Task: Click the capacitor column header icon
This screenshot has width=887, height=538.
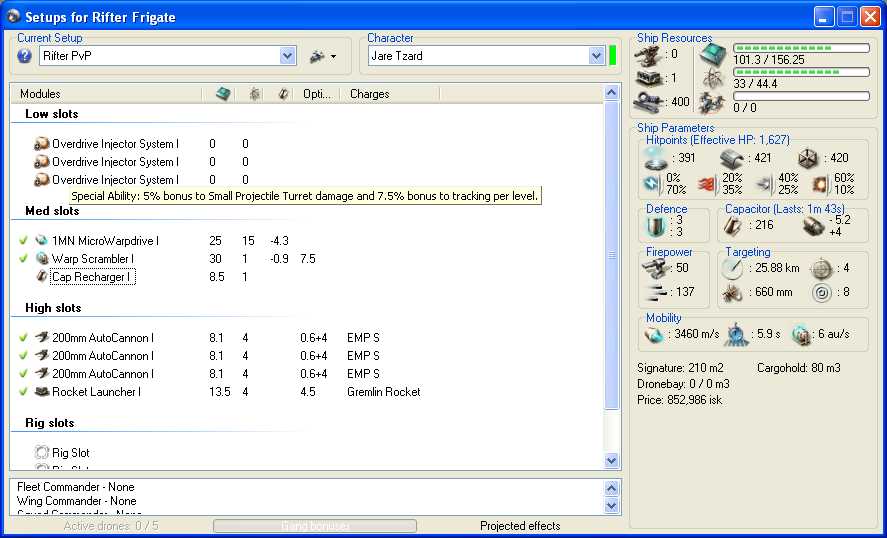Action: (x=284, y=94)
